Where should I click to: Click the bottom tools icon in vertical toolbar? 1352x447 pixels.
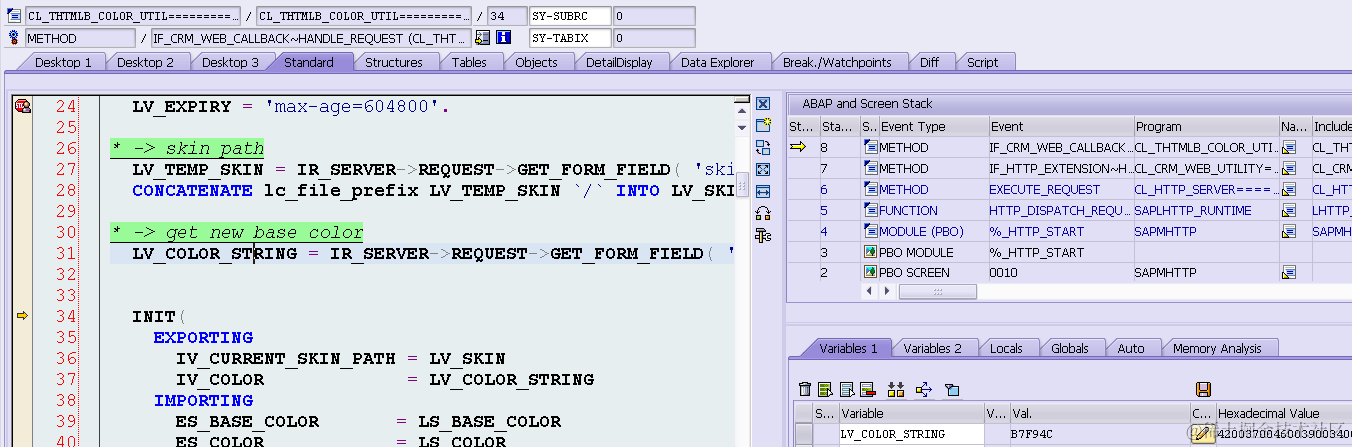coord(763,235)
